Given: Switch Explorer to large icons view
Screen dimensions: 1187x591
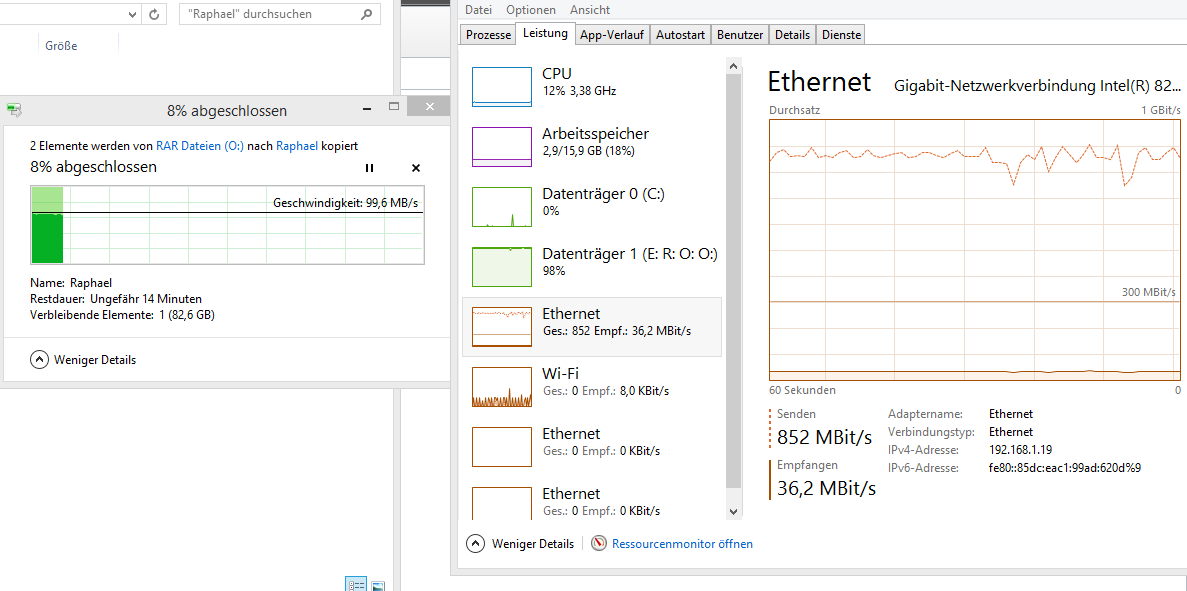Looking at the screenshot, I should coord(379,584).
